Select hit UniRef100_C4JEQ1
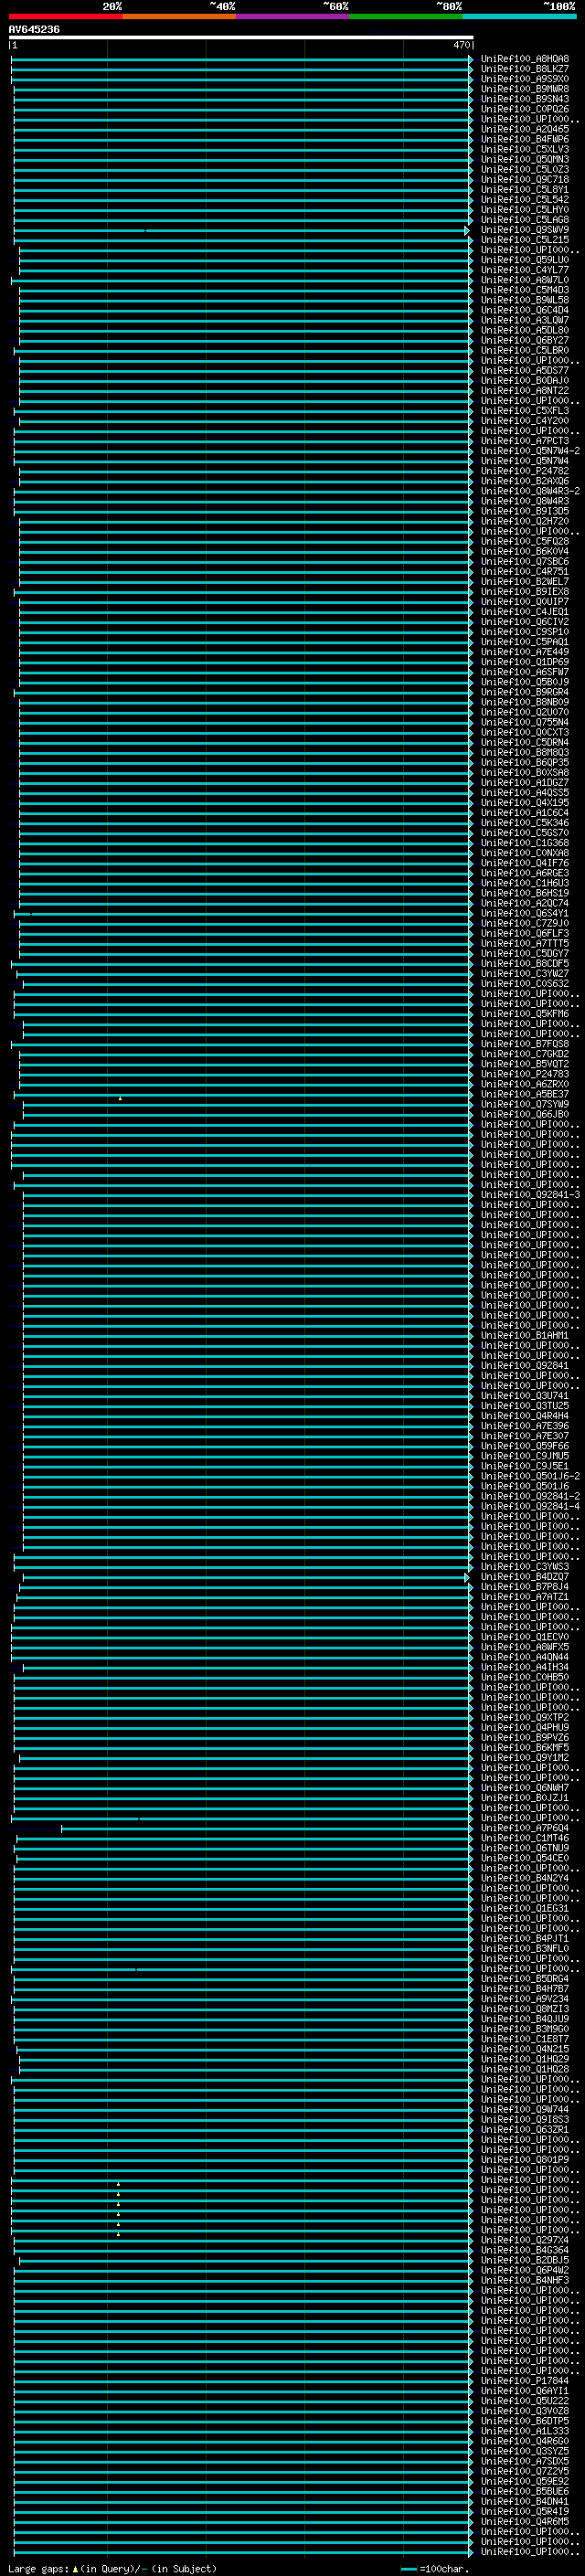This screenshot has height=2576, width=585. pos(525,611)
